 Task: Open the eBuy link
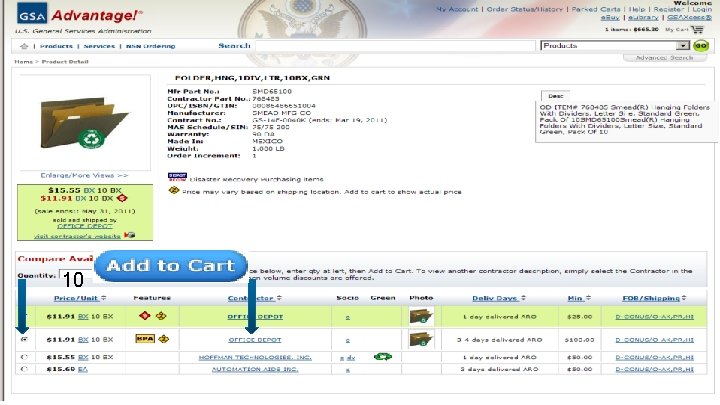click(x=610, y=17)
